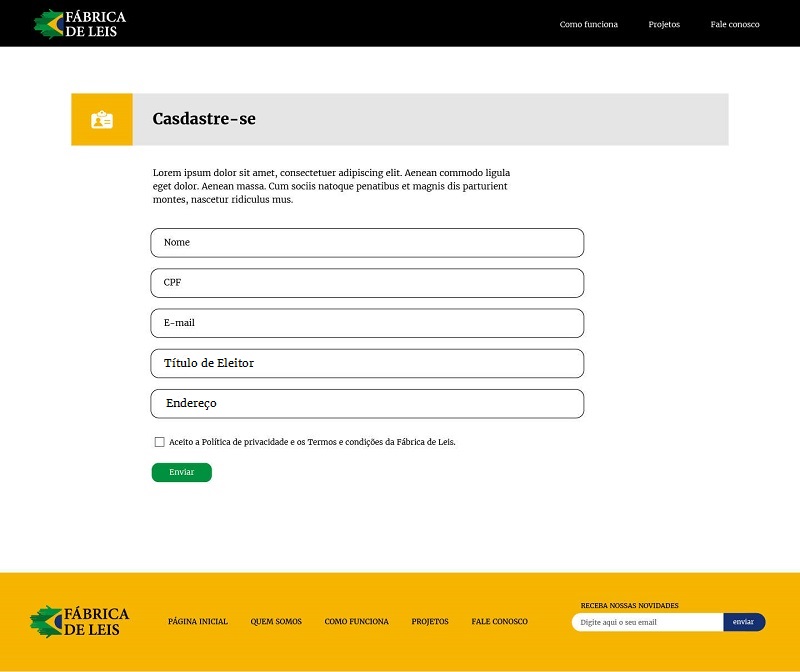This screenshot has height=672, width=800.
Task: Click the ID card icon beside Casdastre-se
Action: 102,120
